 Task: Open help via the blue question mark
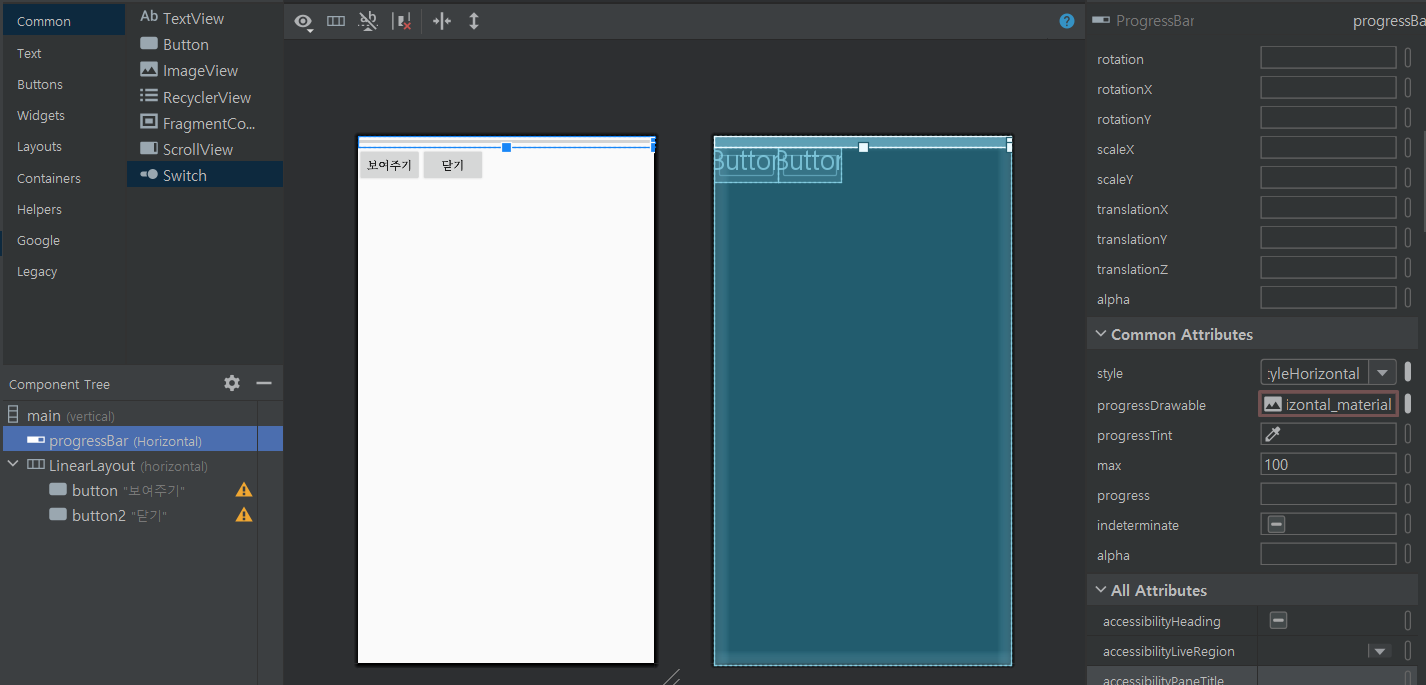click(1067, 21)
